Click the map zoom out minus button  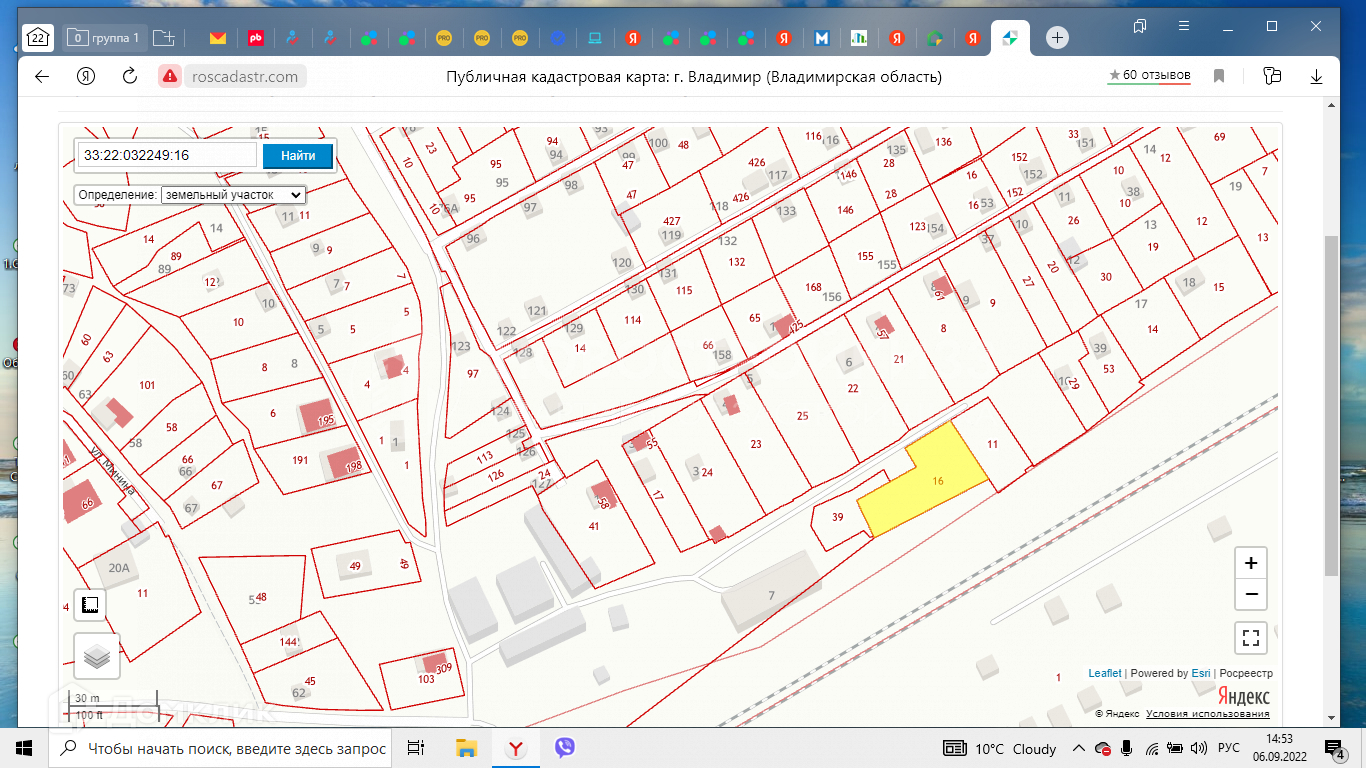coord(1251,595)
